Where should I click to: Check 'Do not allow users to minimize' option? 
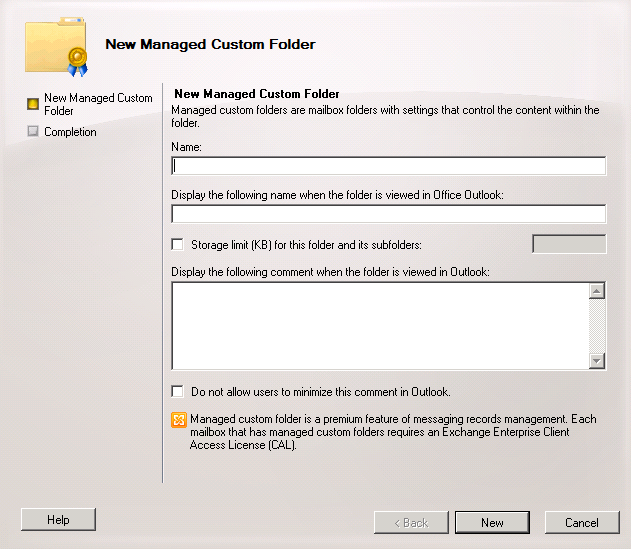pyautogui.click(x=177, y=391)
